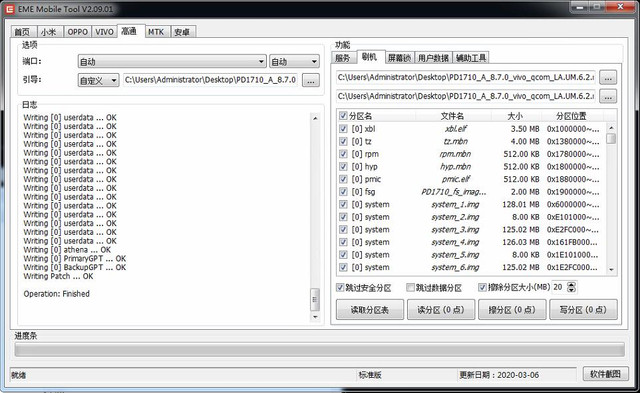Click log panel scroll down arrow
Image resolution: width=640 pixels, height=393 pixels.
(315, 317)
